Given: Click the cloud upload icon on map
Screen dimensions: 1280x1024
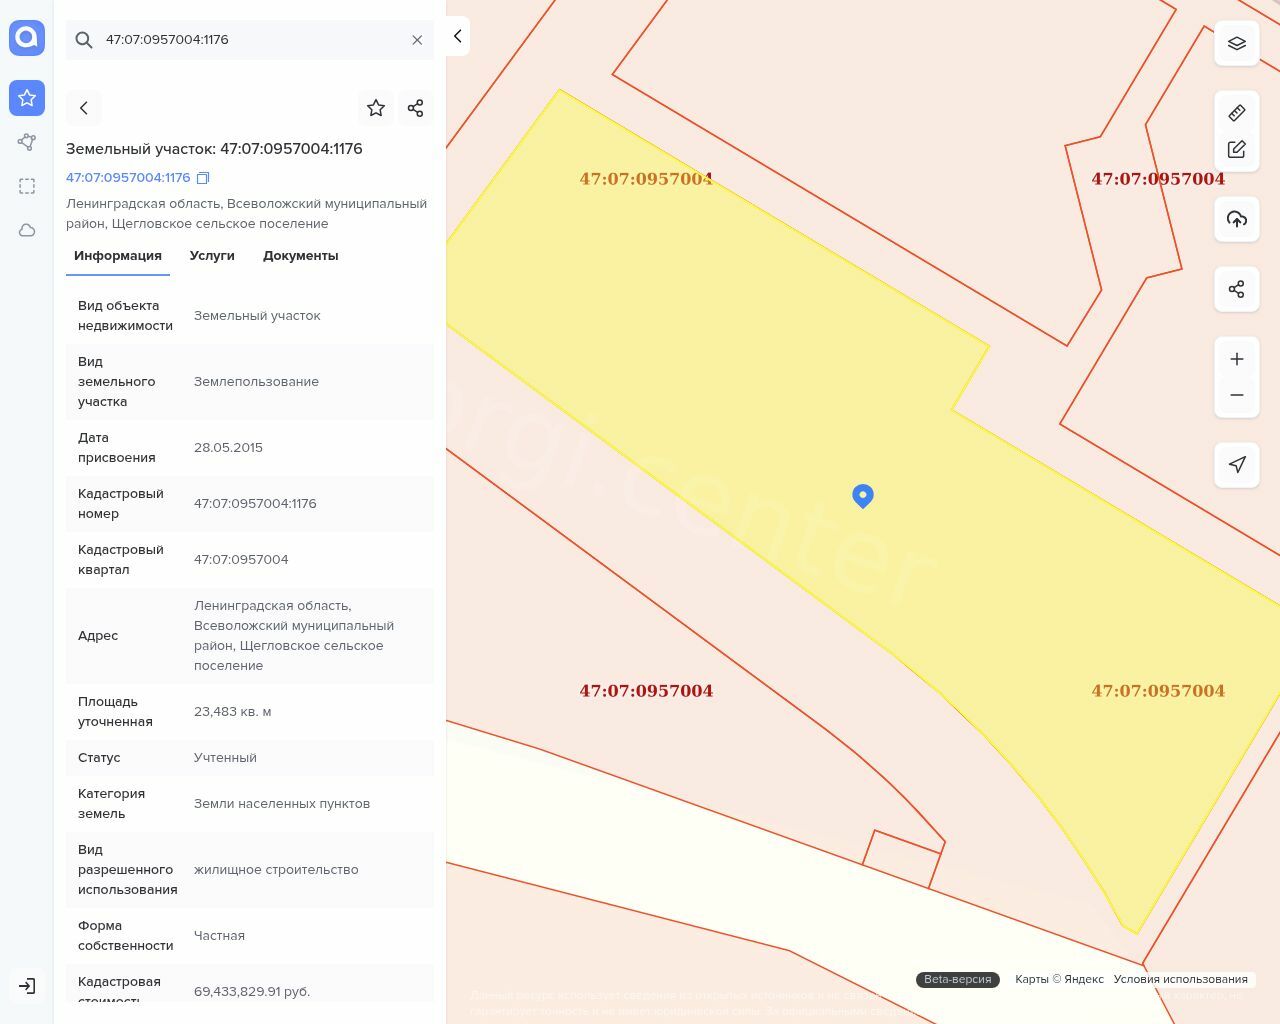Looking at the screenshot, I should (x=1236, y=219).
